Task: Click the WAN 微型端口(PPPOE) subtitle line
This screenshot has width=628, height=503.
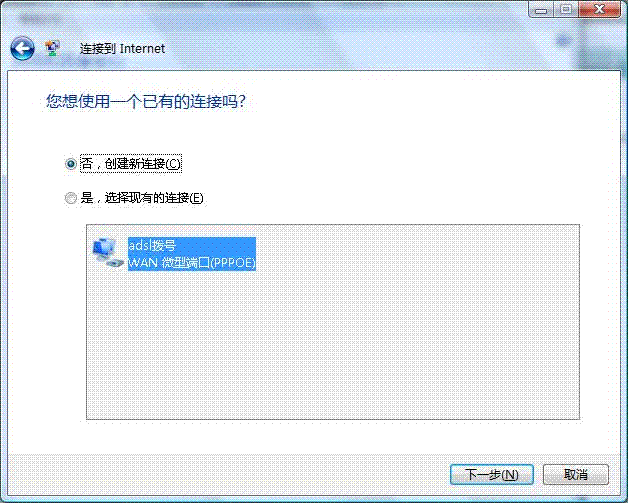Action: tap(191, 262)
